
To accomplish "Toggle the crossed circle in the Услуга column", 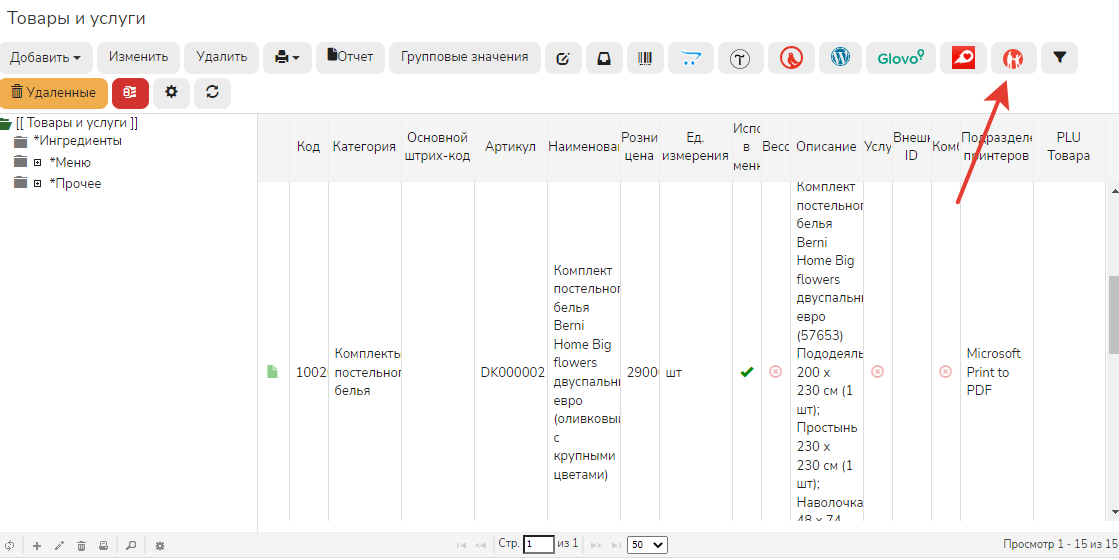I will point(877,372).
